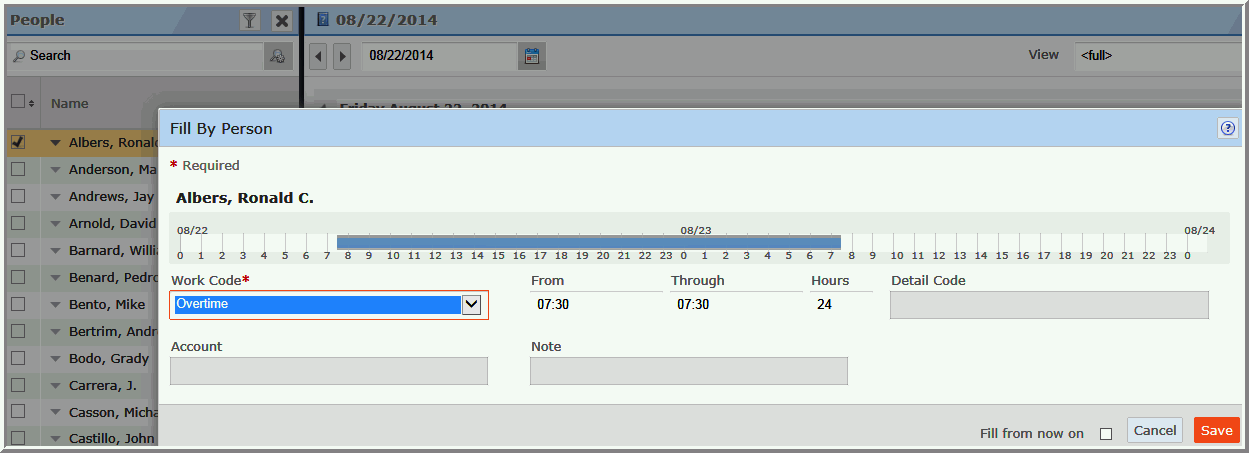Enable the Fill from now on checkbox
1249x453 pixels.
pos(1105,434)
